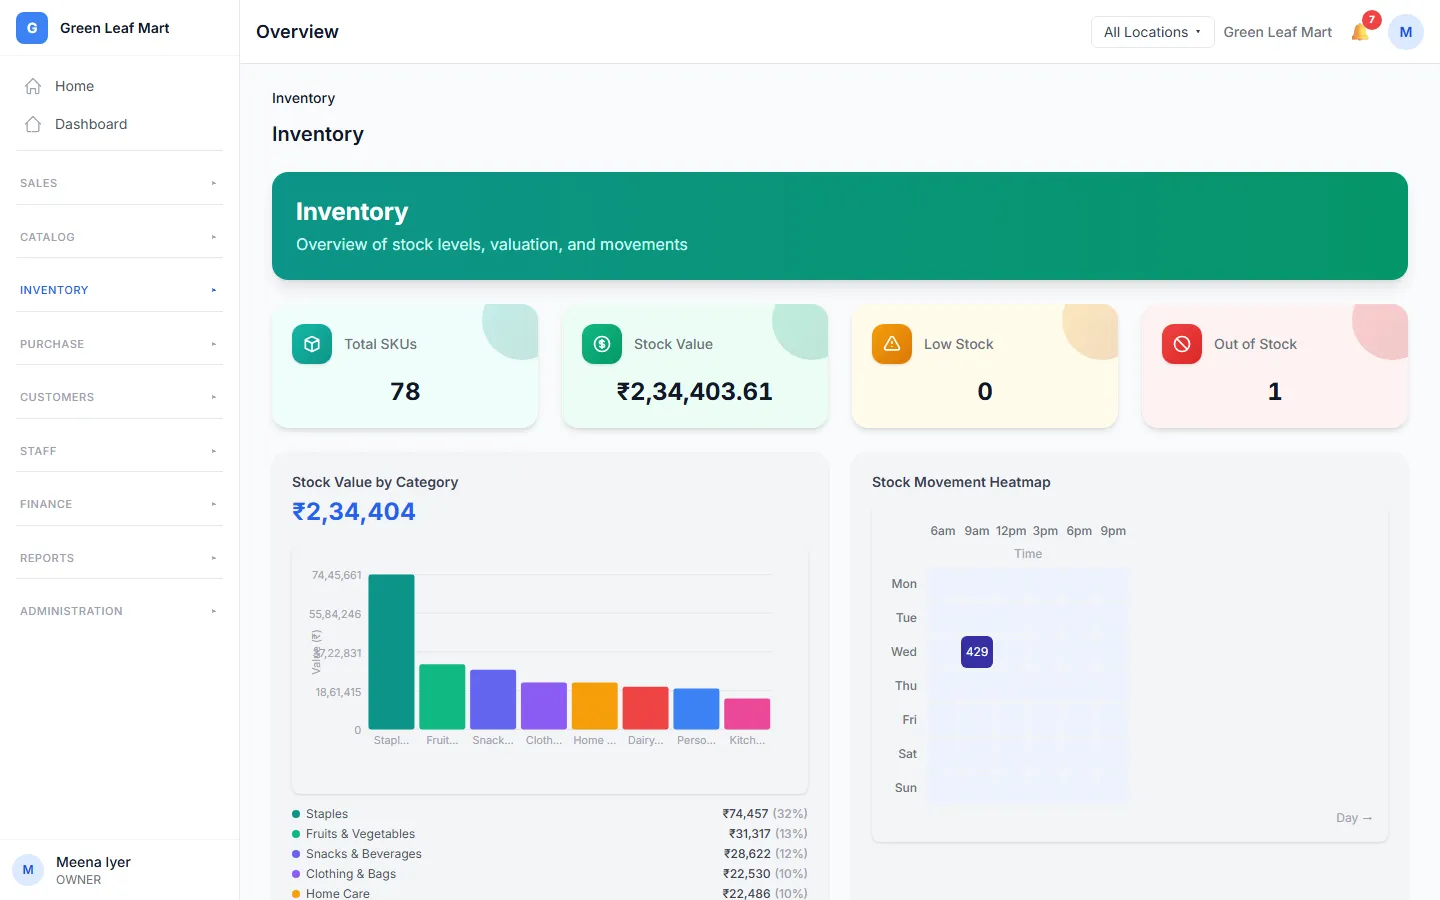1440x900 pixels.
Task: Click the 429 heatmap cell on Wednesday
Action: click(977, 652)
